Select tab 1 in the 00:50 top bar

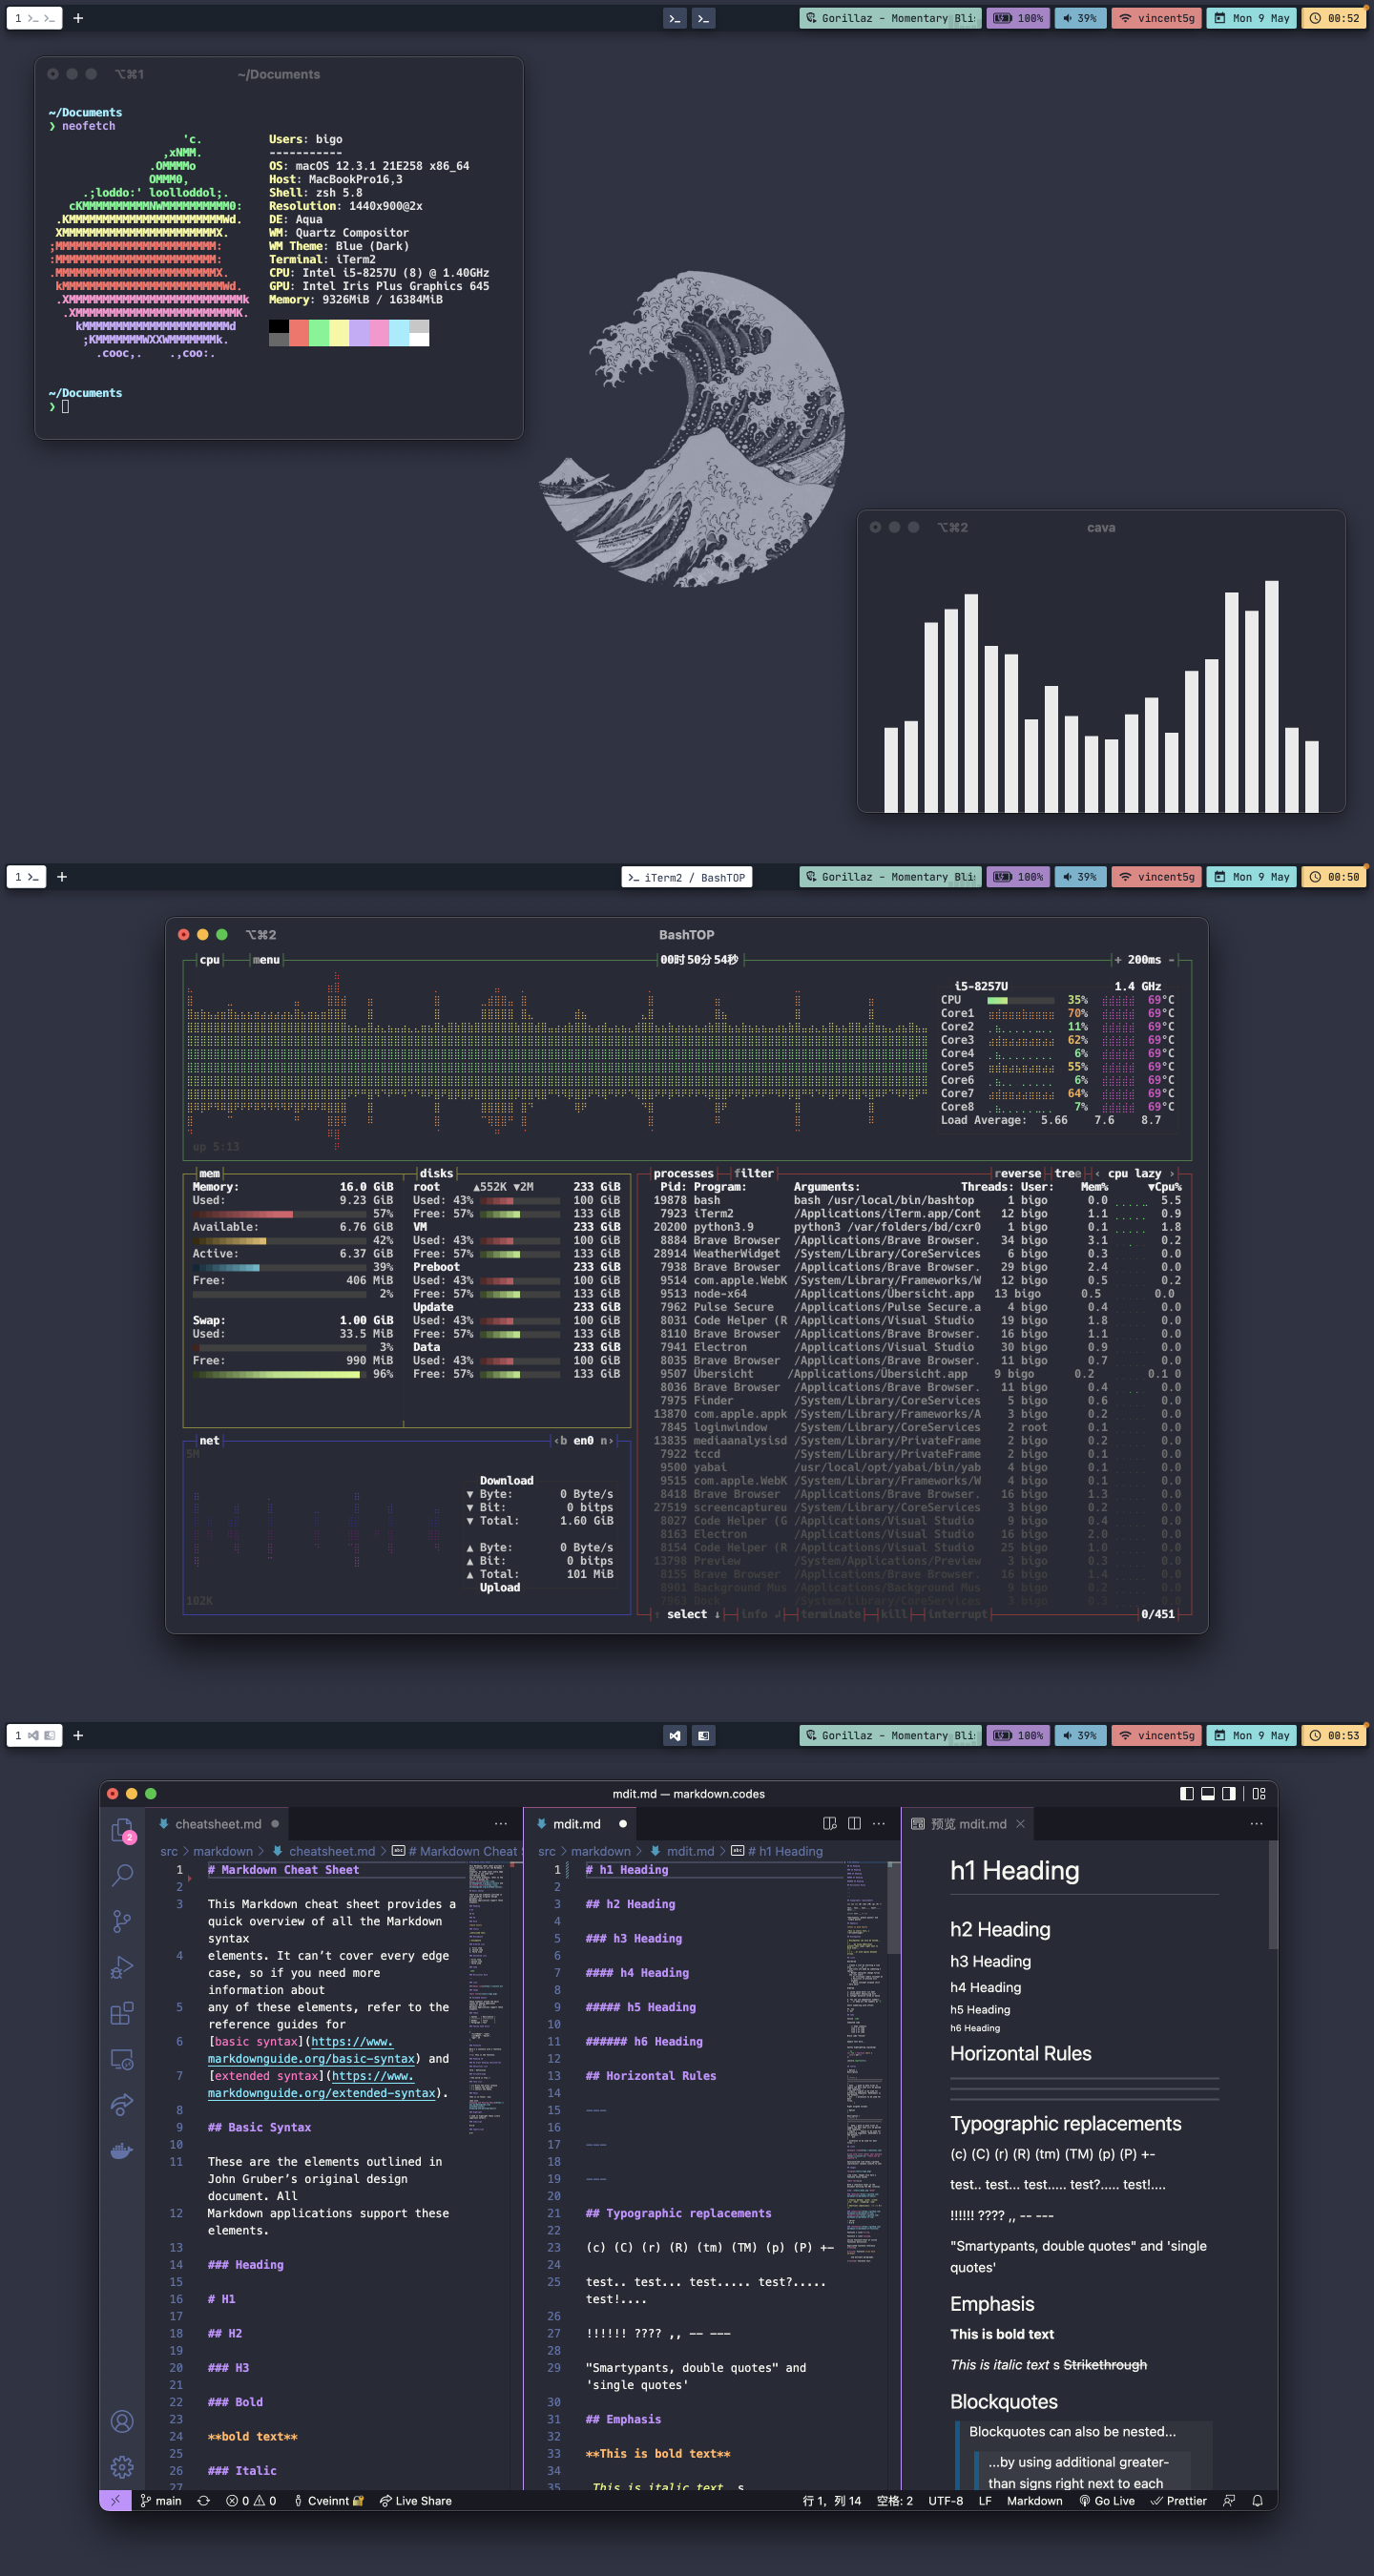point(26,876)
